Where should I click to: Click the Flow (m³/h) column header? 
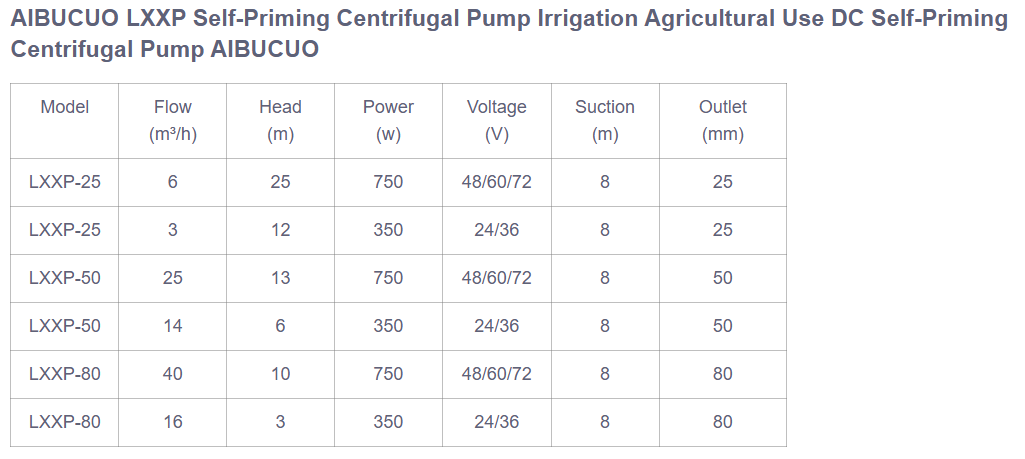click(x=173, y=121)
